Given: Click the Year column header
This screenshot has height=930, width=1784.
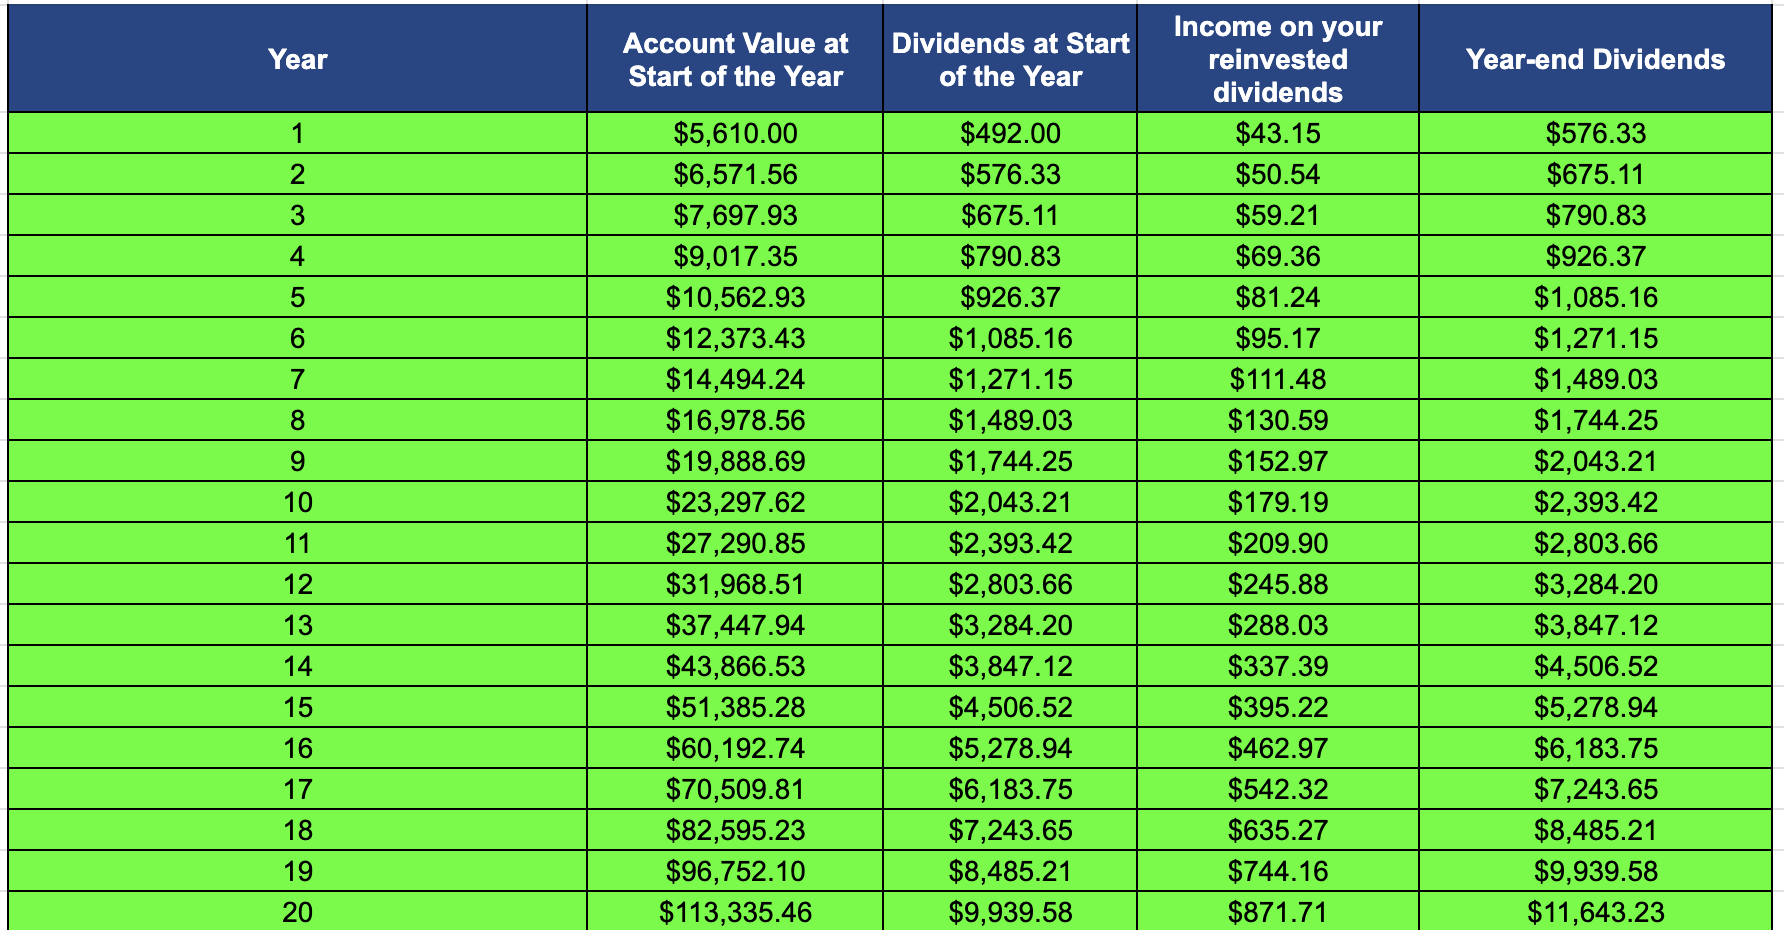Looking at the screenshot, I should click(x=297, y=59).
